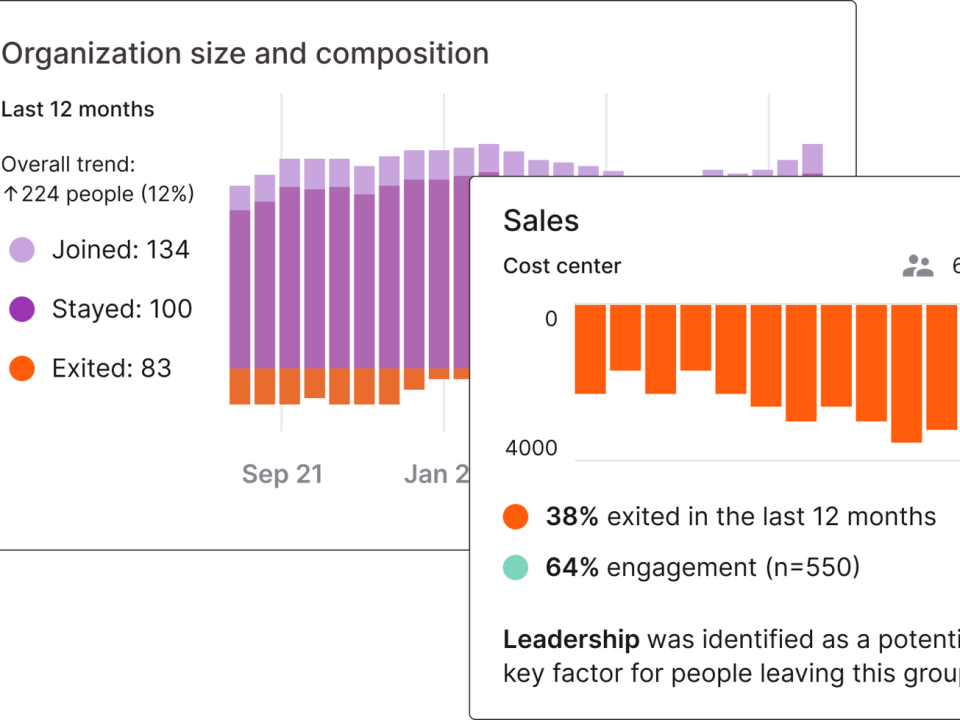
Task: Click the 64% engagement (n=550) text
Action: [703, 568]
